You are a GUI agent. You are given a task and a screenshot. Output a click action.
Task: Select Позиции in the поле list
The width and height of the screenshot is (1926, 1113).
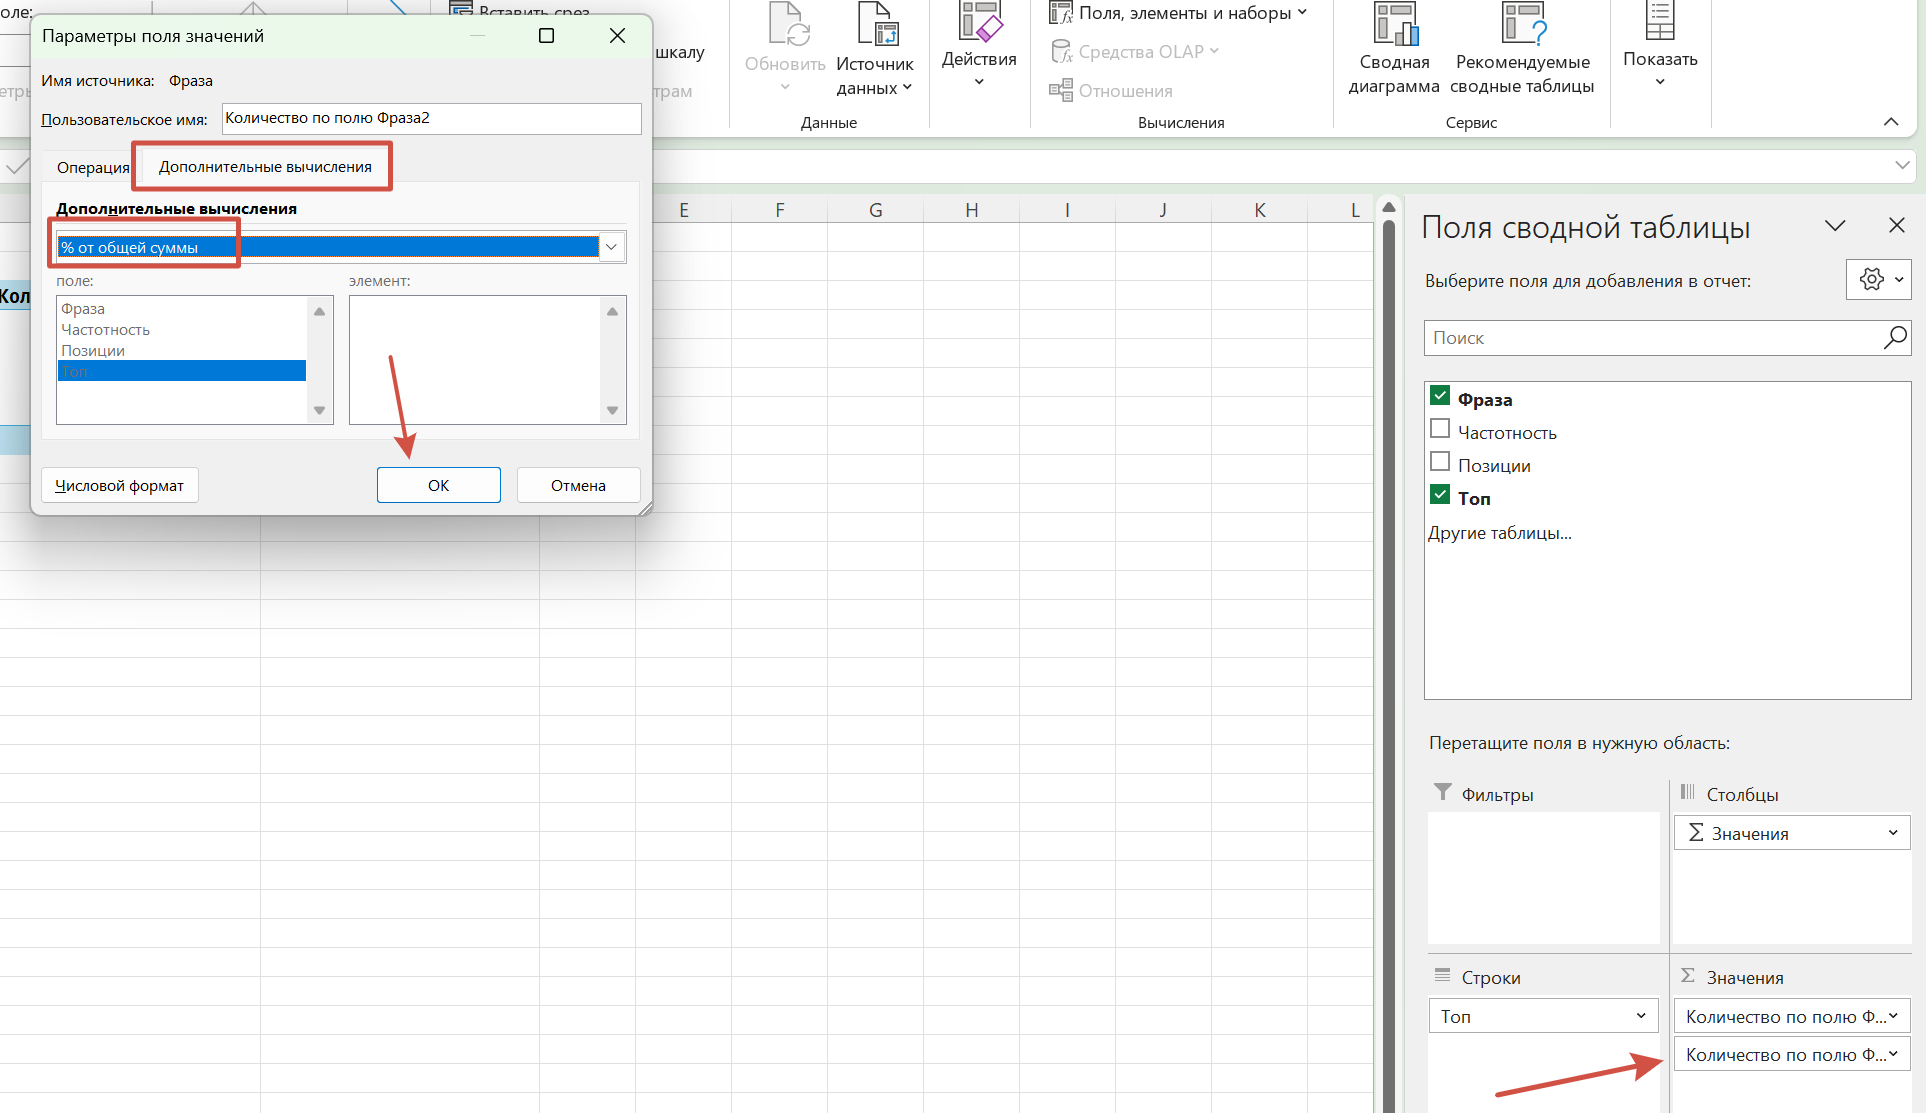tap(181, 350)
